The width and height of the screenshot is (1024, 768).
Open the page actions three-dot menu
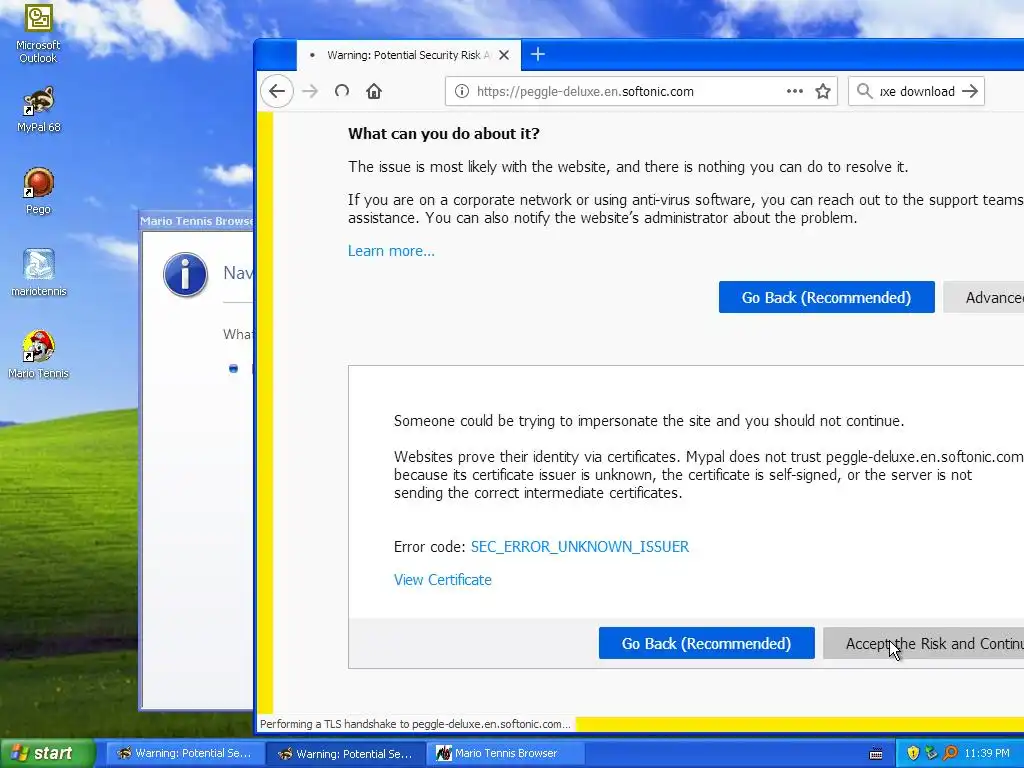(x=795, y=91)
